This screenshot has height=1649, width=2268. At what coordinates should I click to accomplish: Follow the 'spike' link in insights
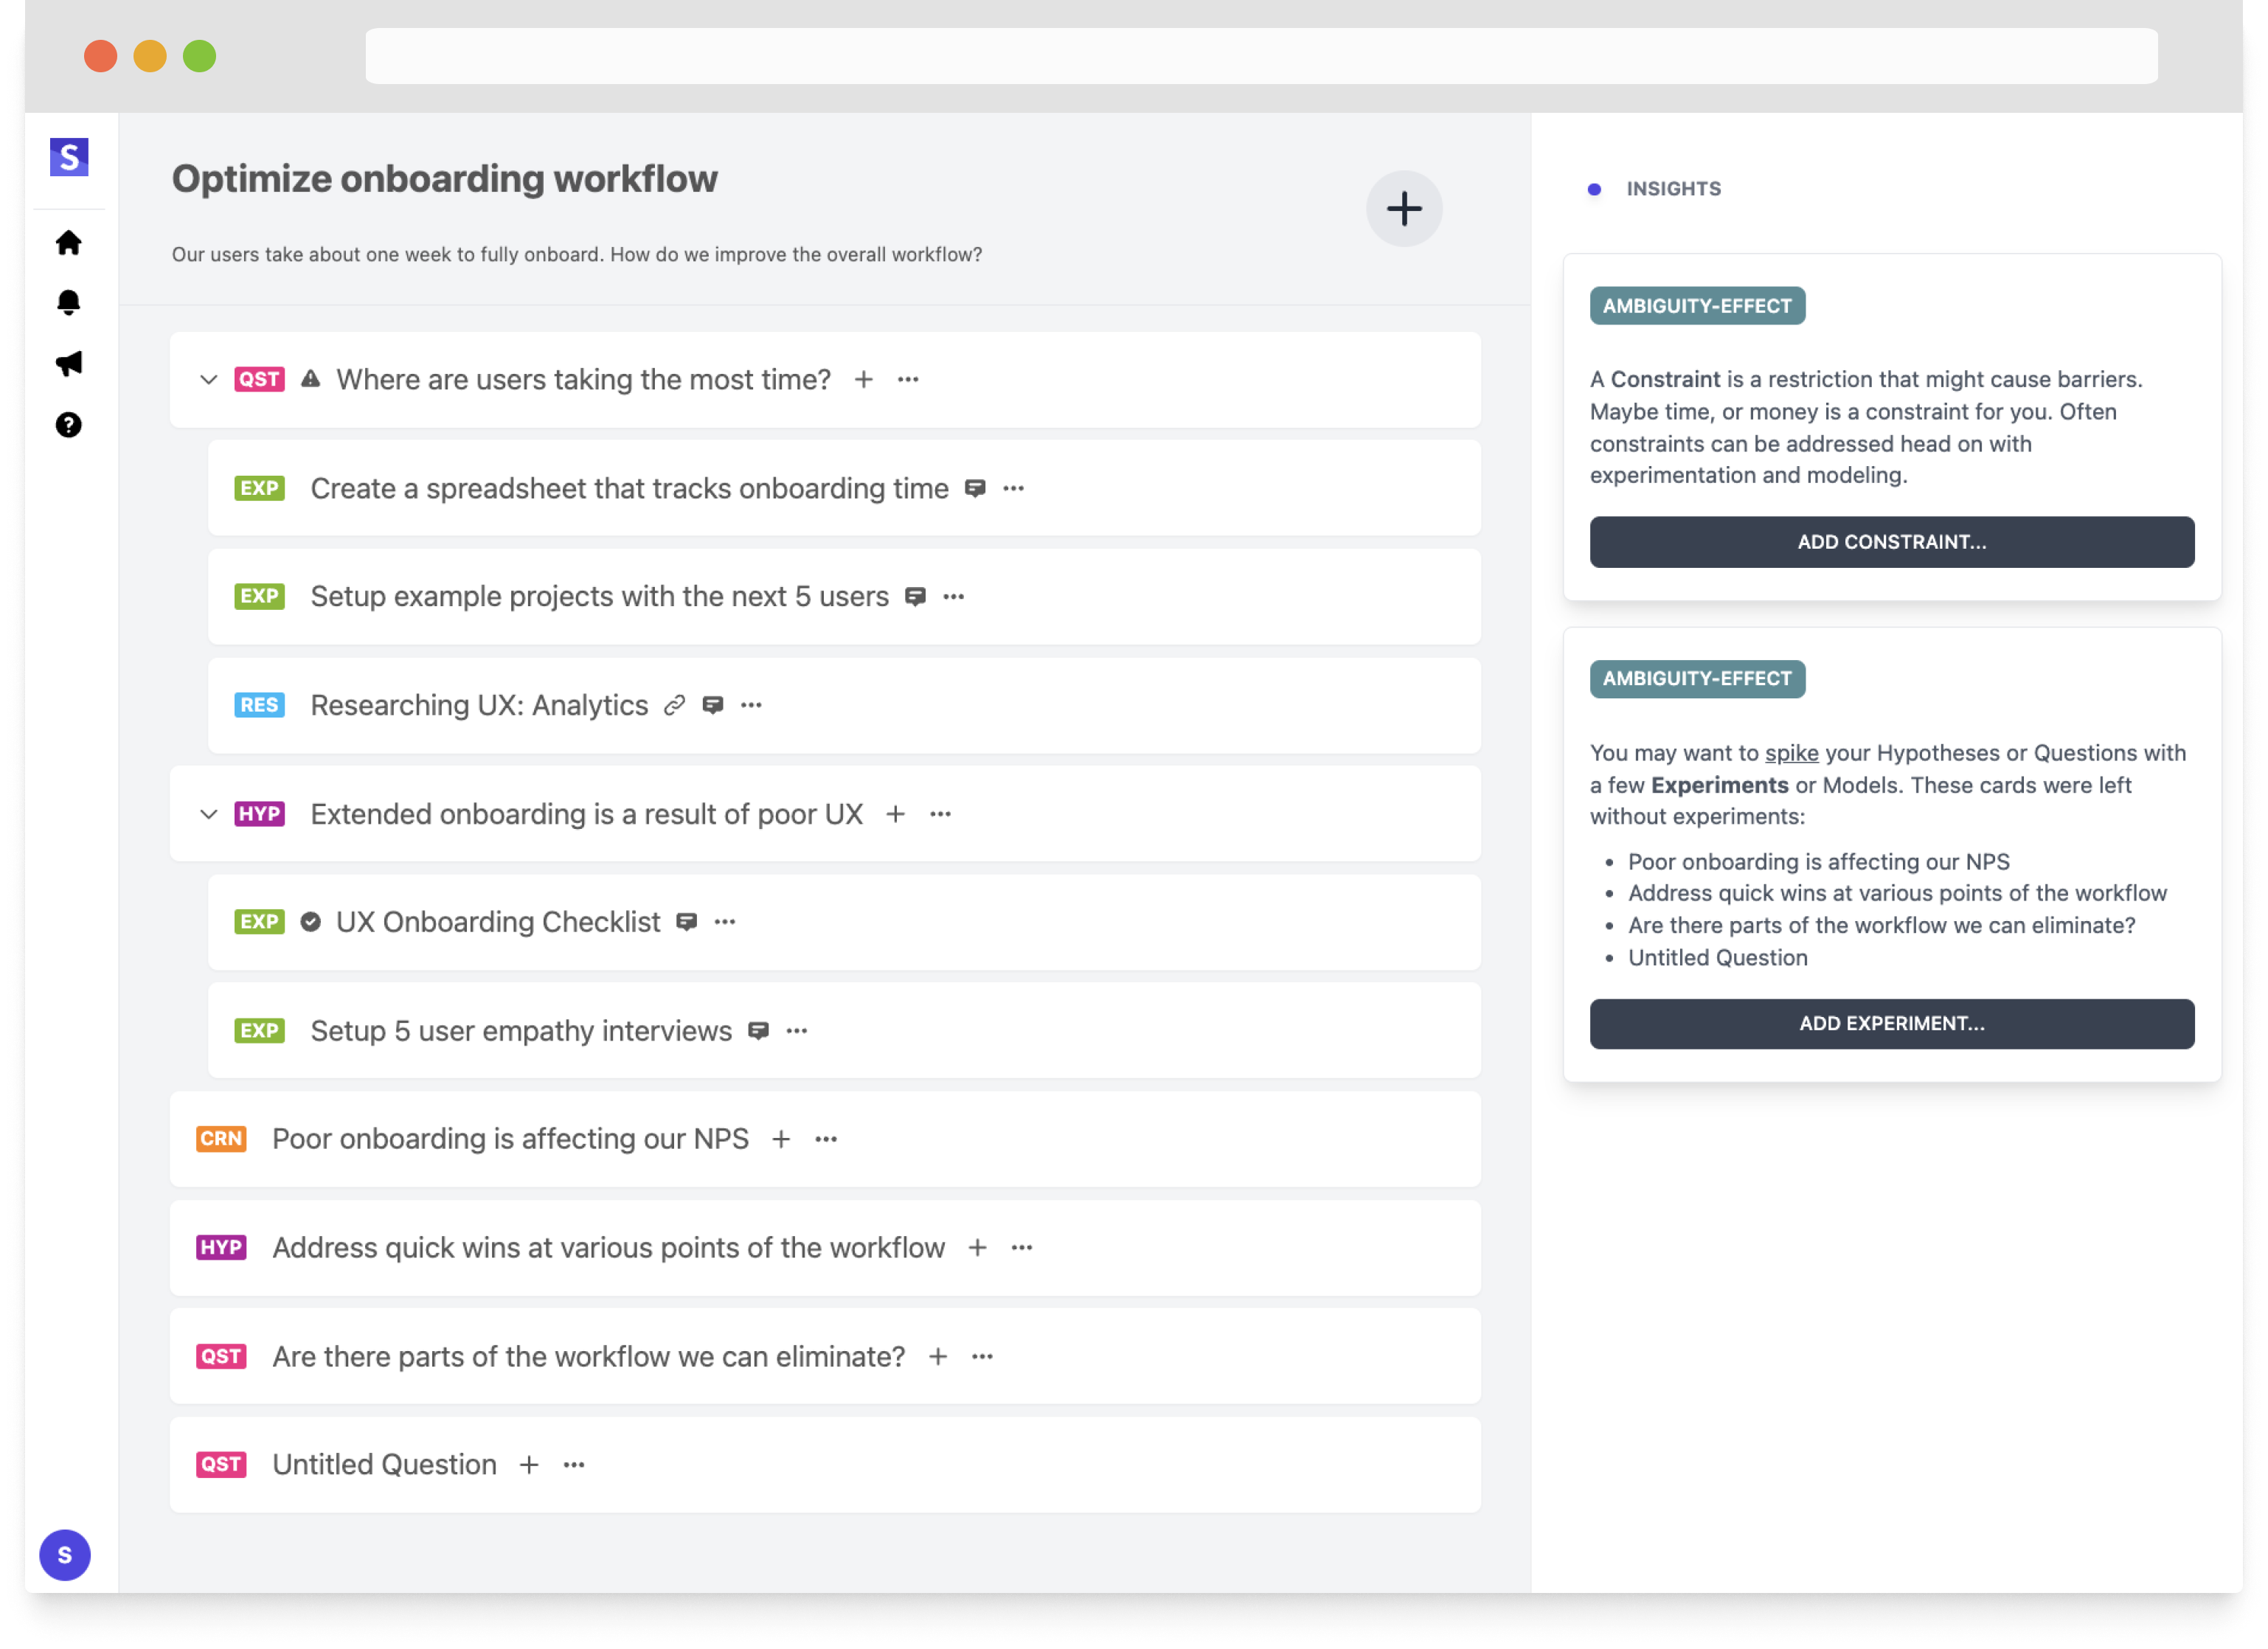(1792, 753)
